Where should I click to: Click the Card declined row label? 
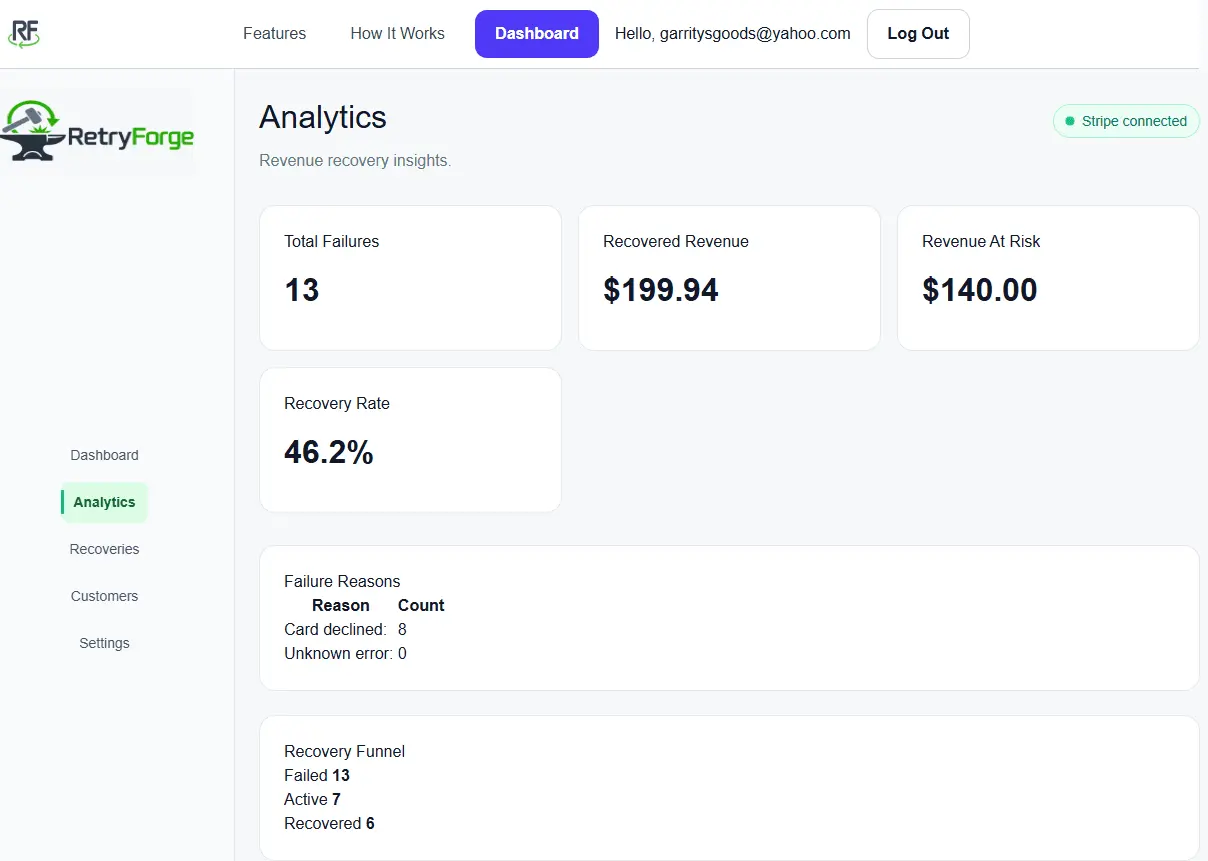point(335,629)
